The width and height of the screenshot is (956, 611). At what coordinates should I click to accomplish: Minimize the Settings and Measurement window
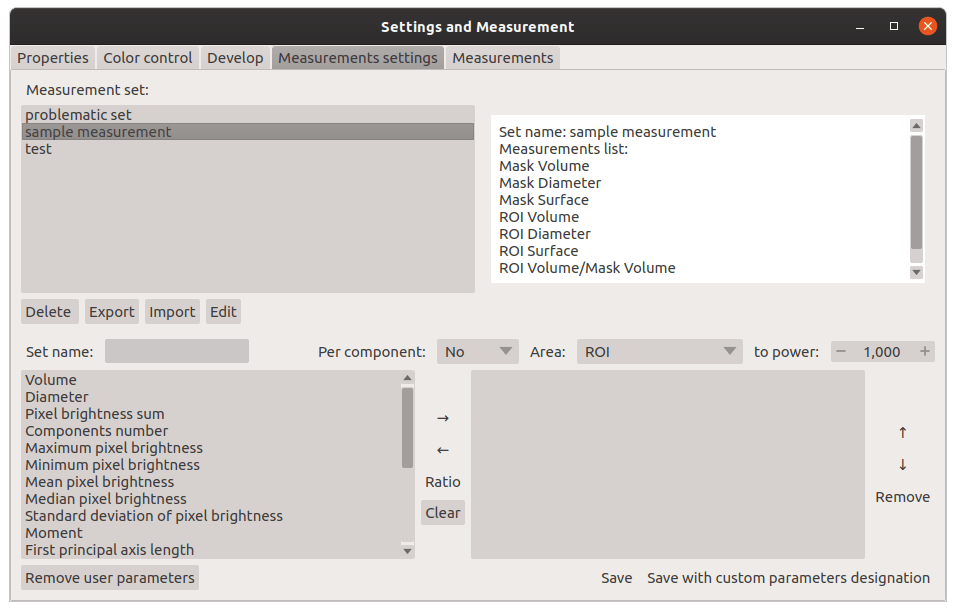pos(860,27)
